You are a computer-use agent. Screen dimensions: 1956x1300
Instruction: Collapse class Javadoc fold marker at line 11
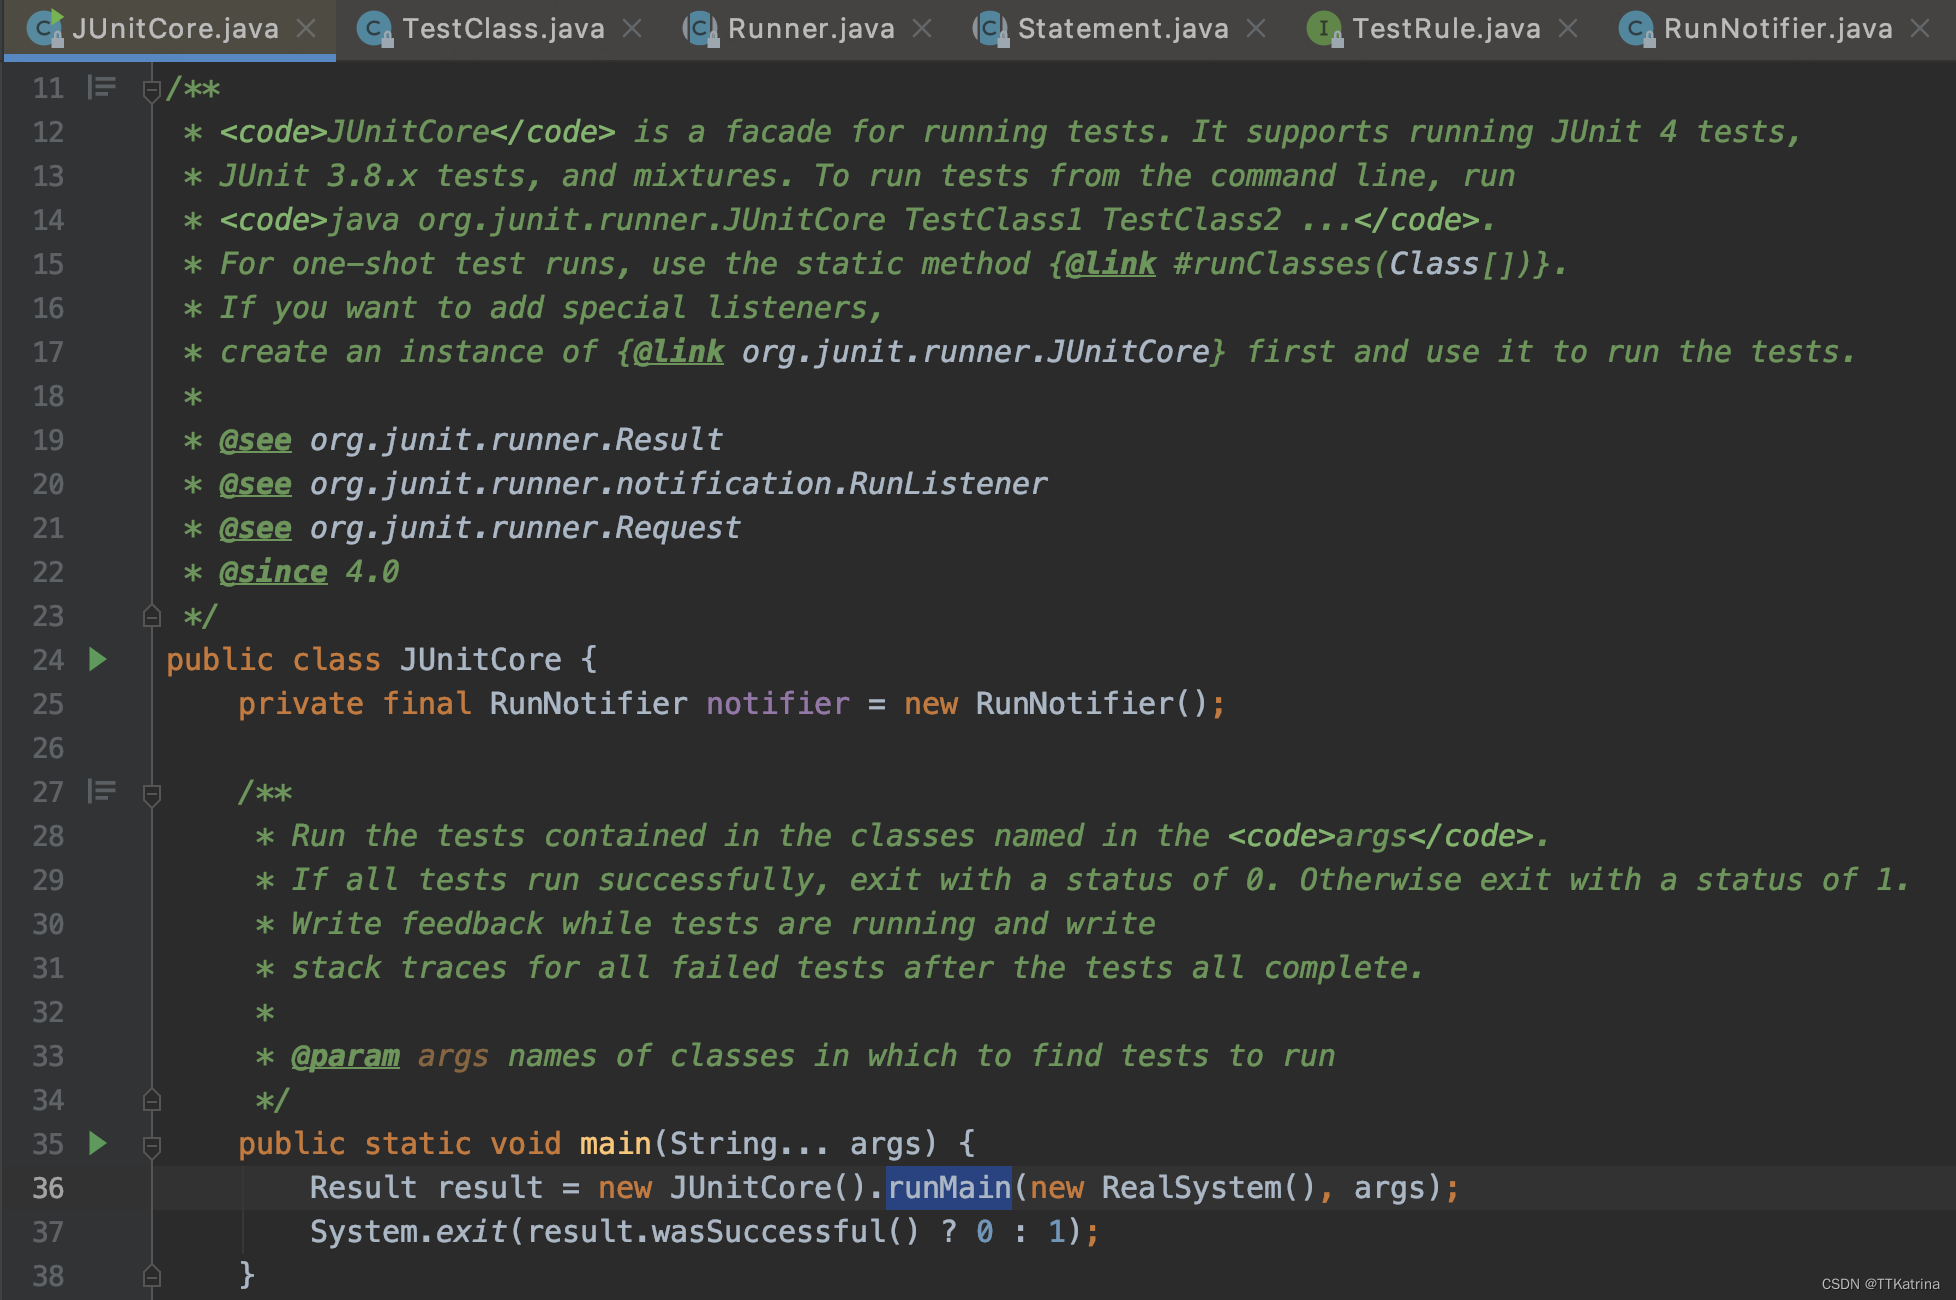coord(152,91)
